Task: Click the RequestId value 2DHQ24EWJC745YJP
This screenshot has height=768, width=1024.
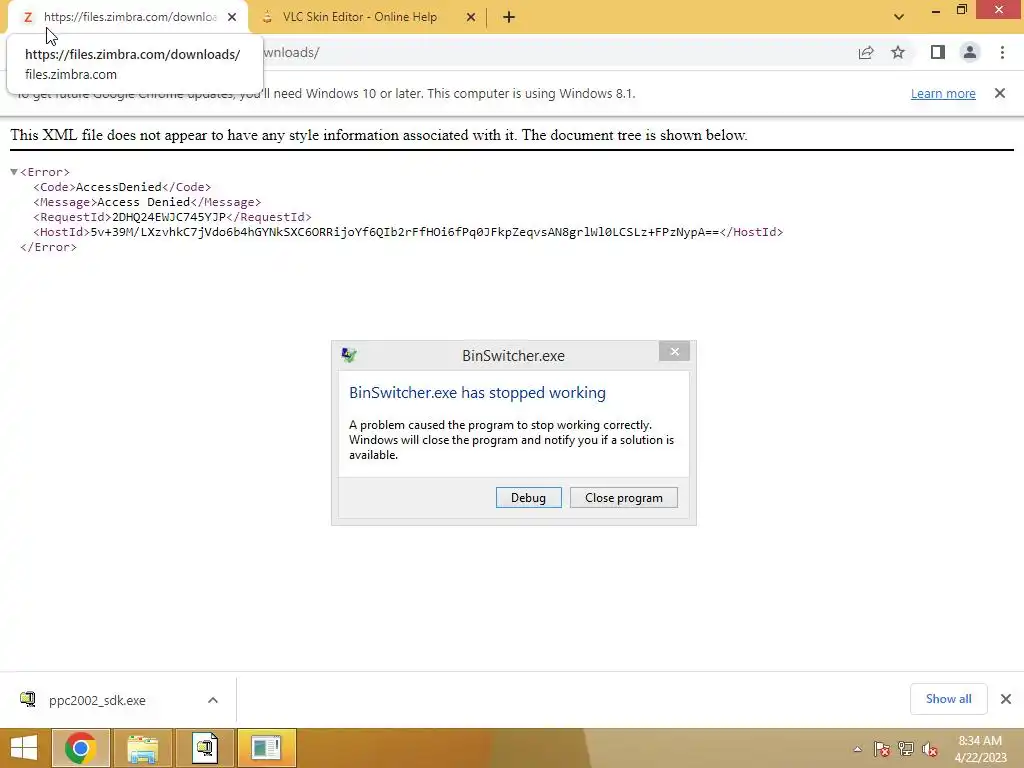Action: point(168,217)
